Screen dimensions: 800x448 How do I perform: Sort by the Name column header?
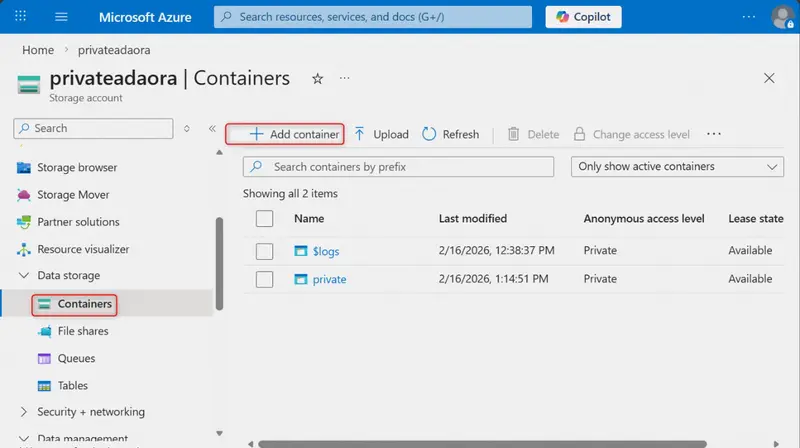point(309,218)
